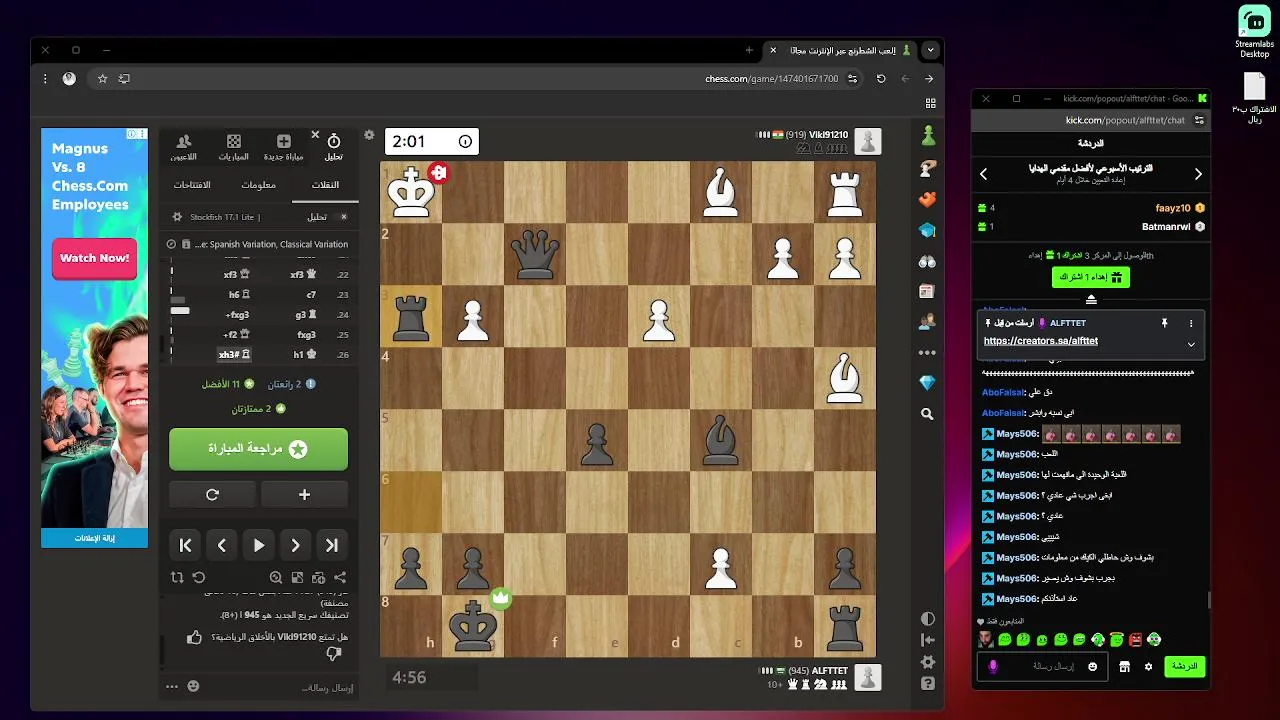Click the rematch circular-arrow button

click(212, 494)
